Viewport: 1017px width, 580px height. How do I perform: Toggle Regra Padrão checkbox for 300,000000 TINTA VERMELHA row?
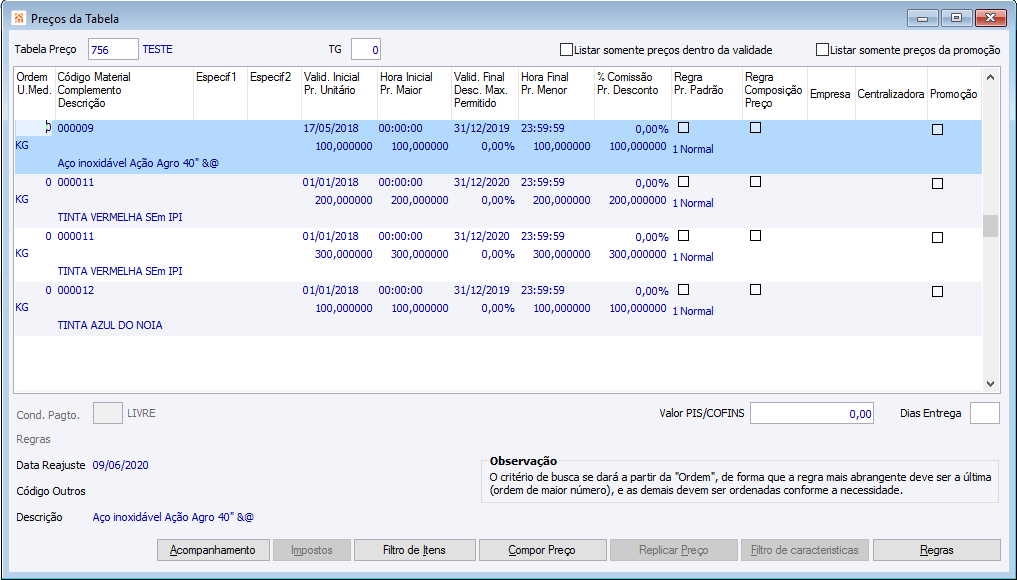pos(683,236)
